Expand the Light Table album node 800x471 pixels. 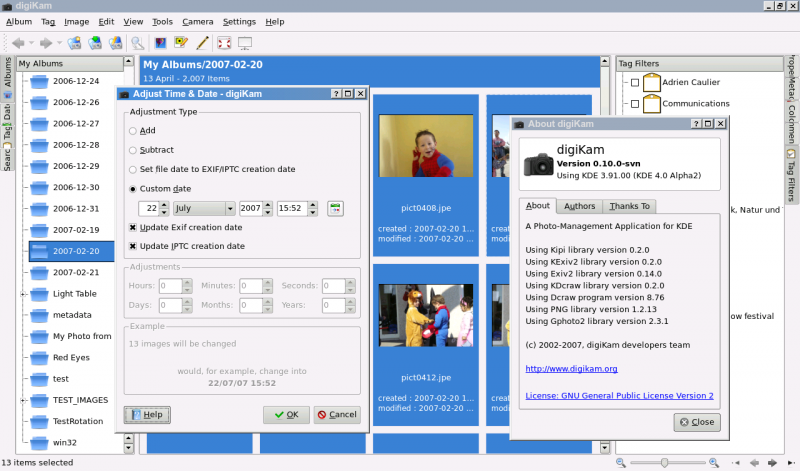[x=22, y=294]
